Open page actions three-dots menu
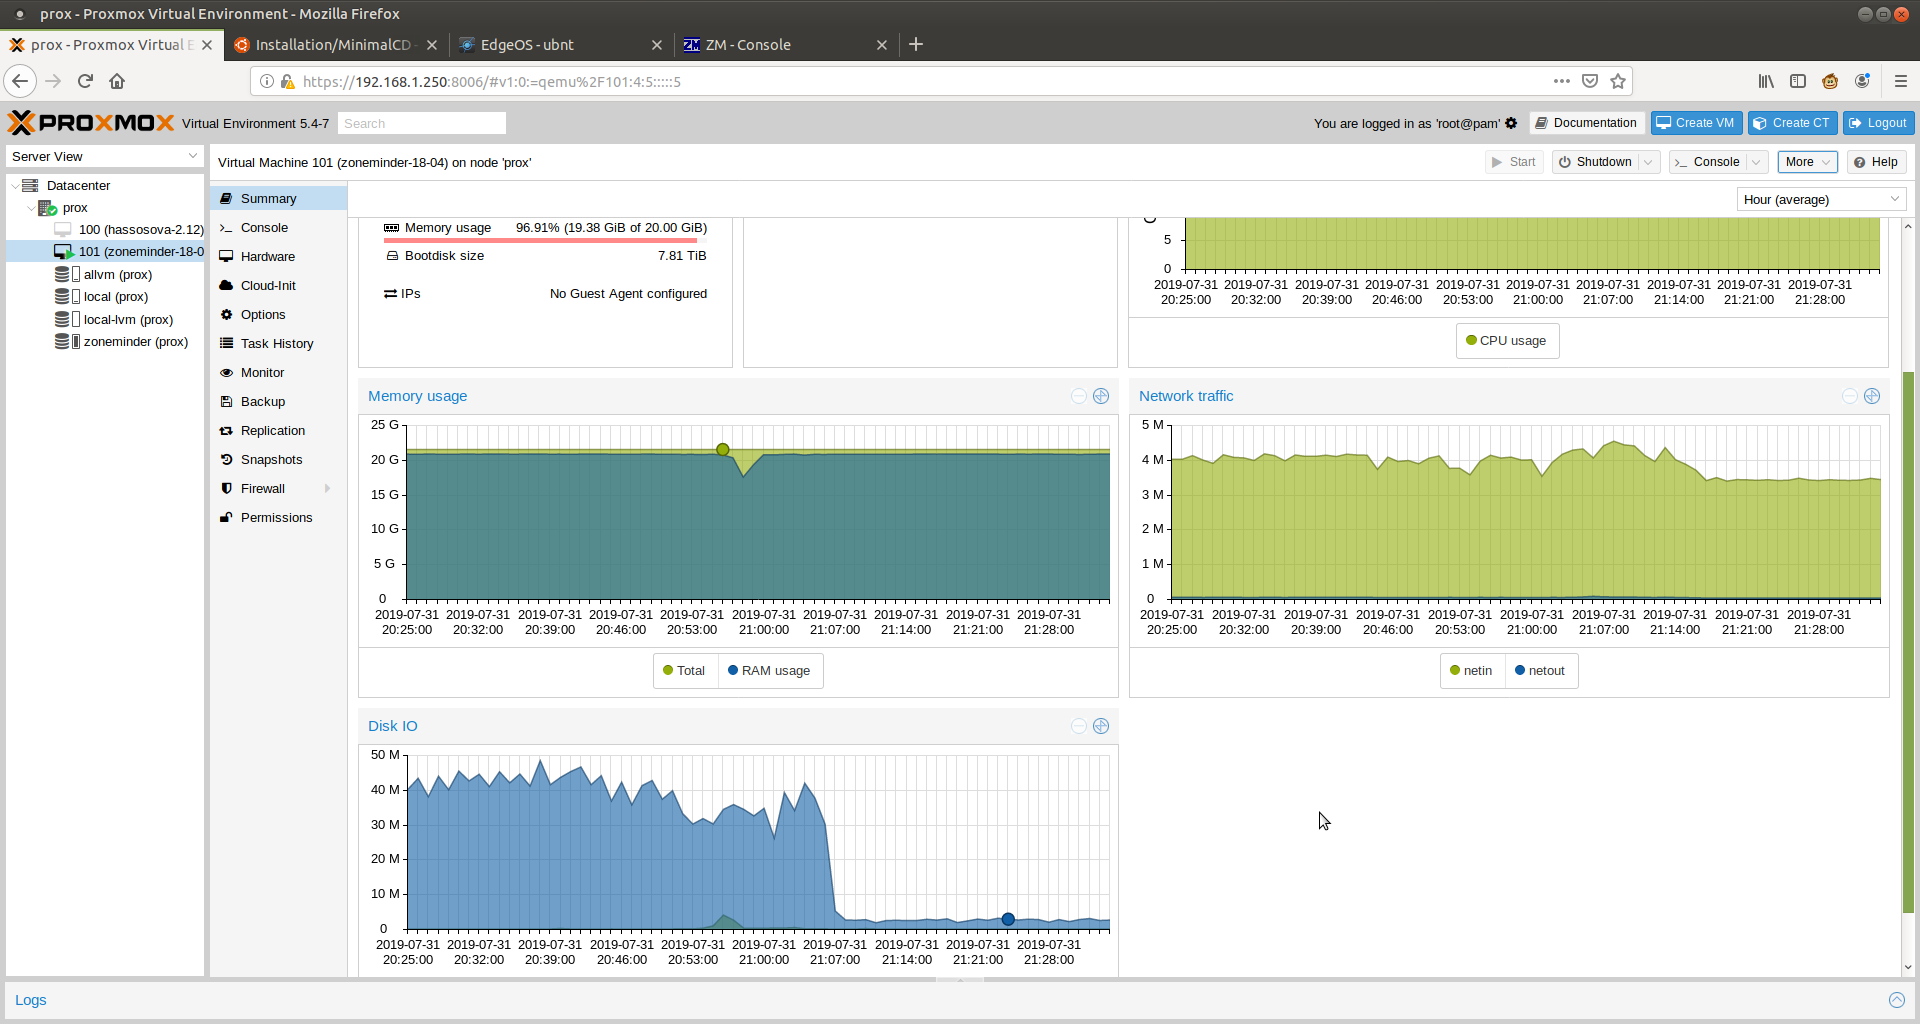This screenshot has height=1024, width=1920. [1562, 81]
